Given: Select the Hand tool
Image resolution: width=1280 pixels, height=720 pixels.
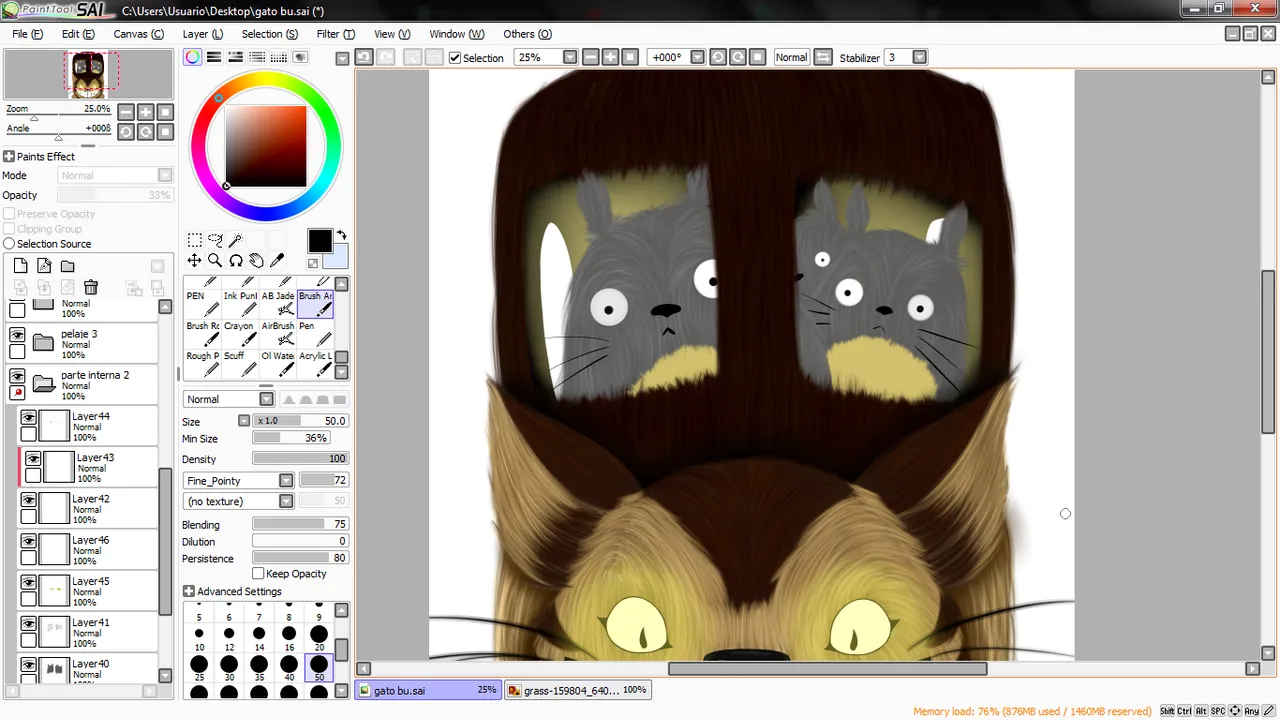Looking at the screenshot, I should pos(256,261).
